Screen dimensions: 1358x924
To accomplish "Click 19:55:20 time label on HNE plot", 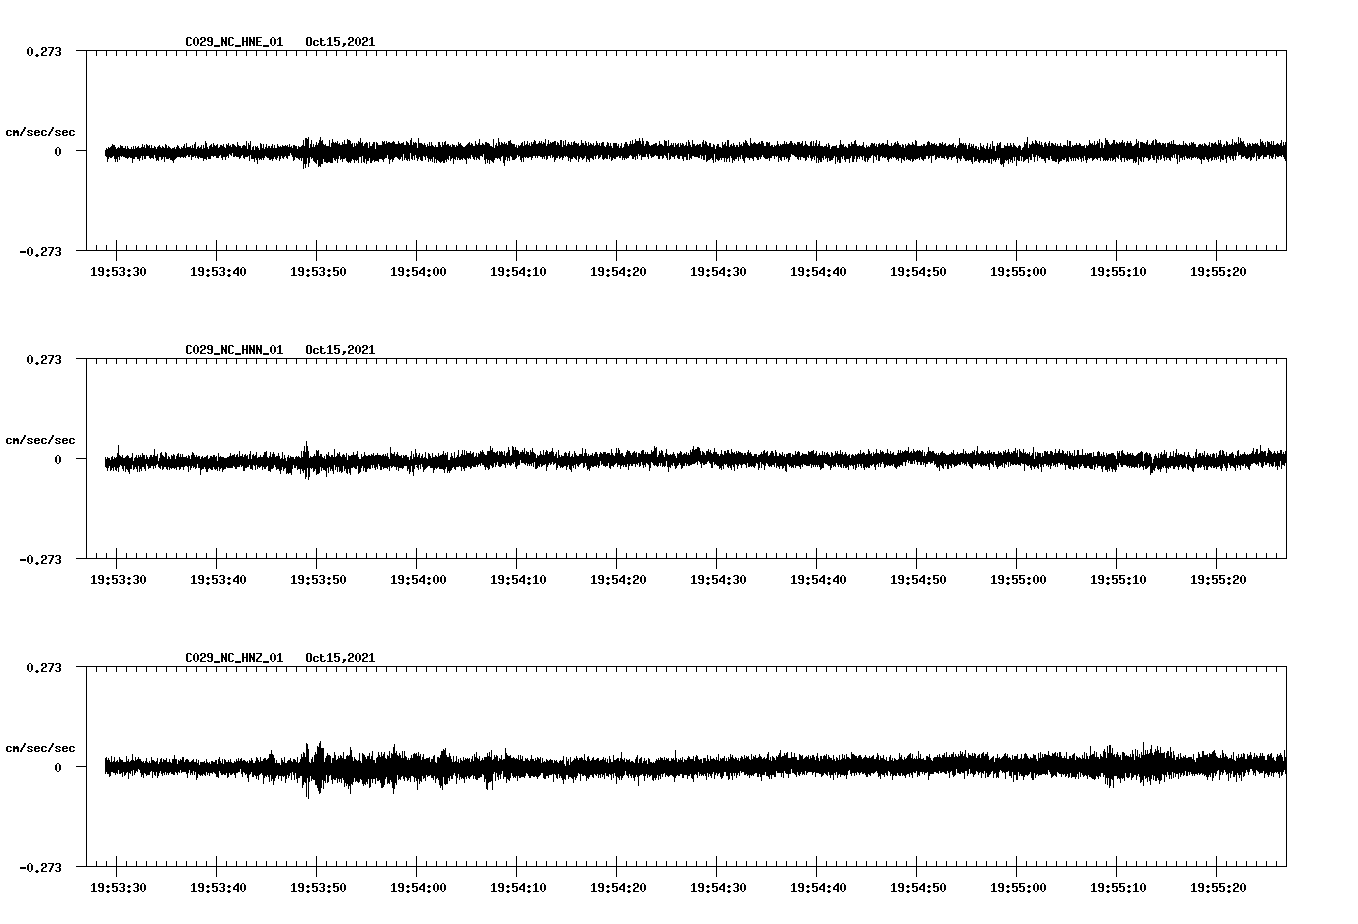I will point(1218,272).
